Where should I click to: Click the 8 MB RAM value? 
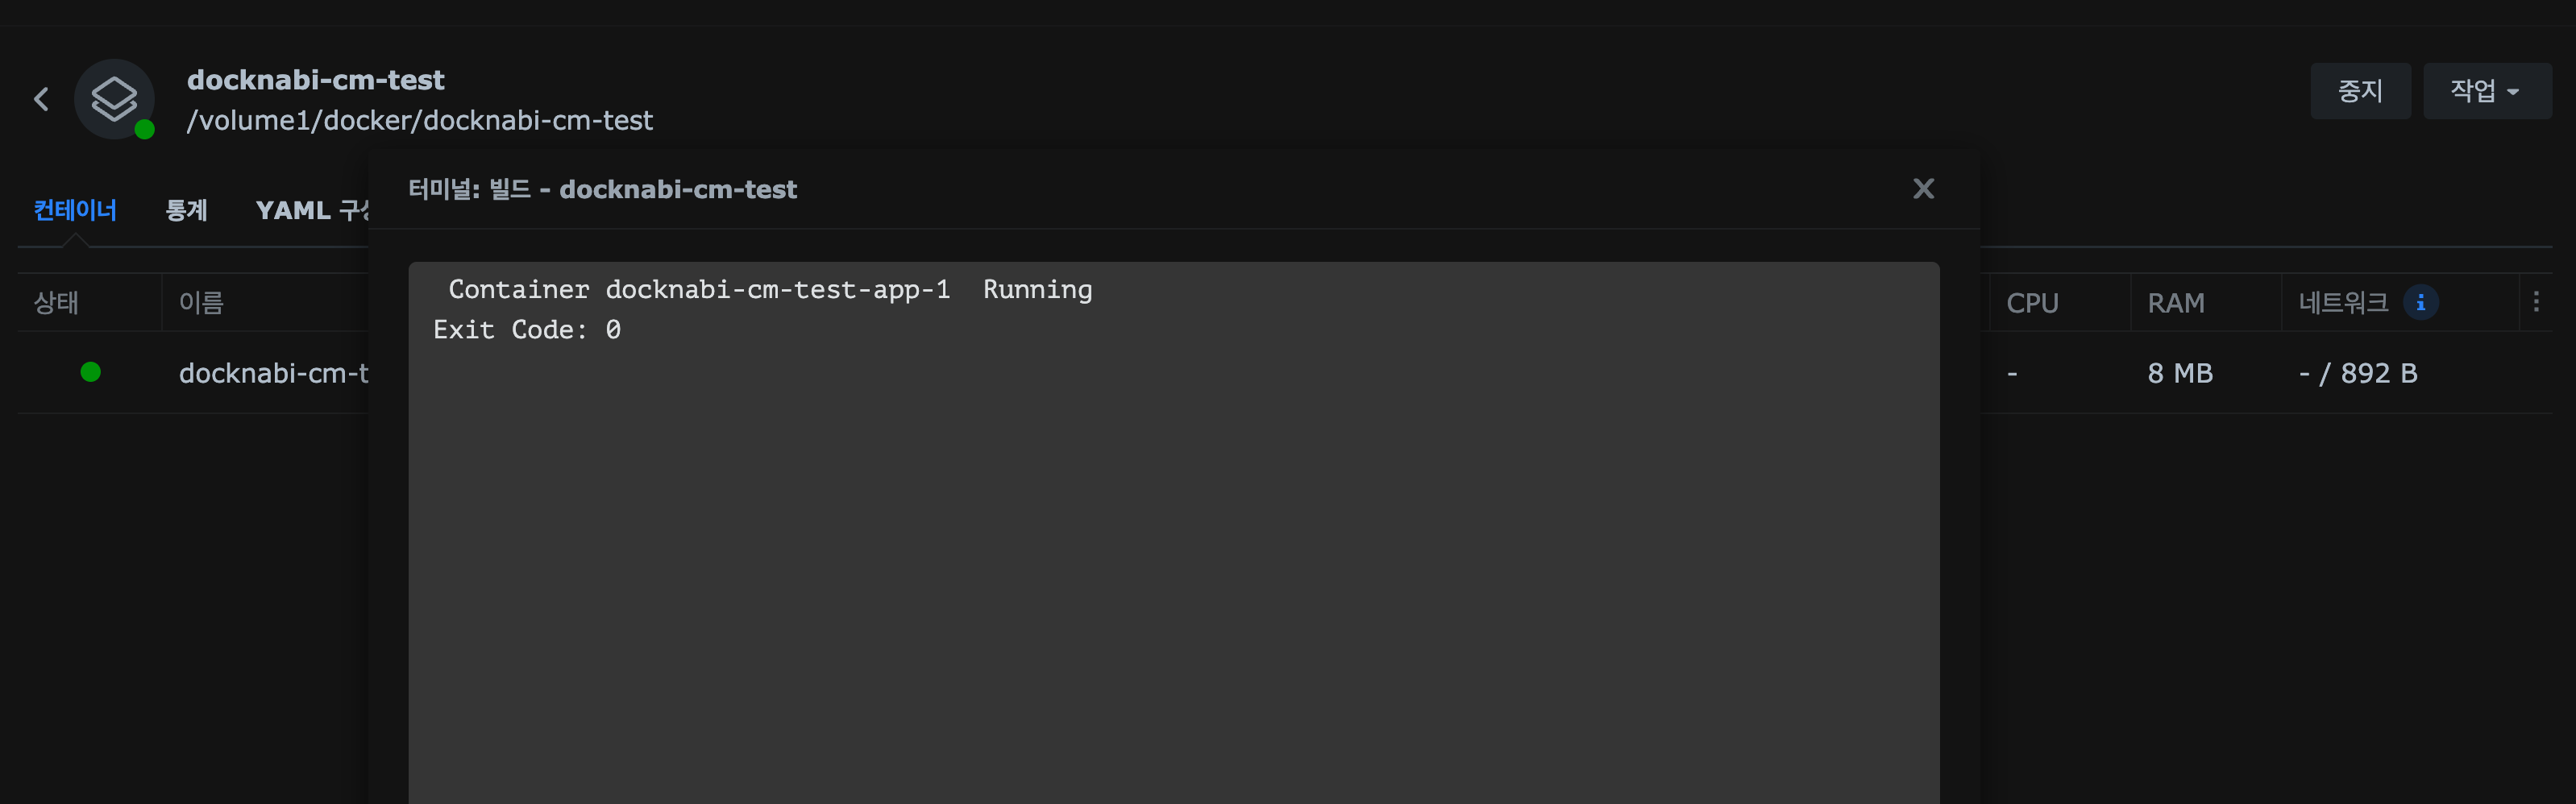pyautogui.click(x=2180, y=373)
